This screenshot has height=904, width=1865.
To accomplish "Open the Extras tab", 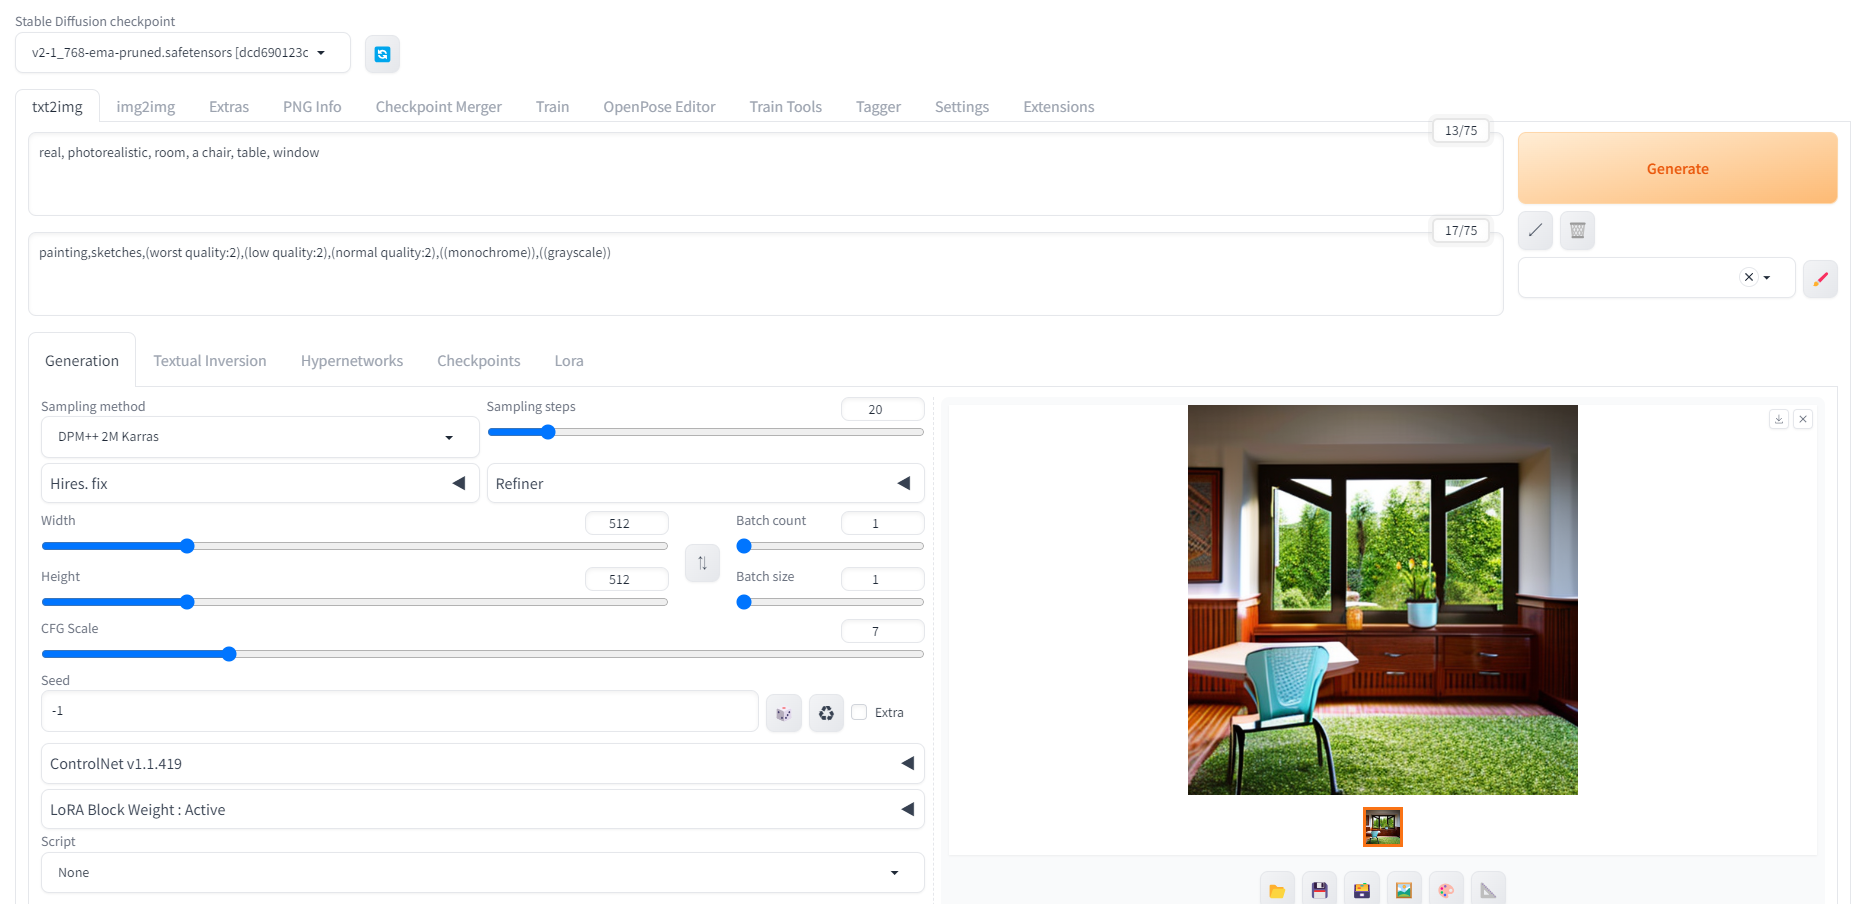I will 229,107.
